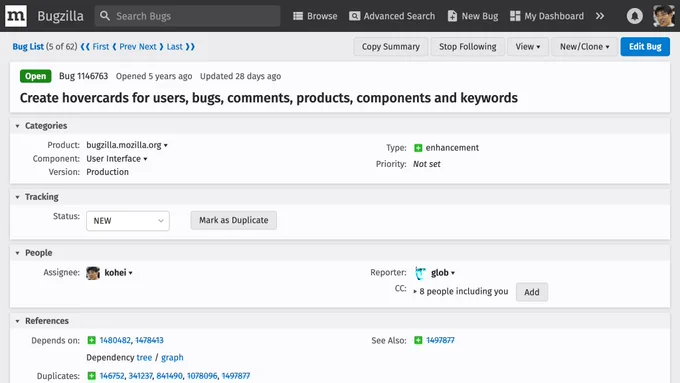The width and height of the screenshot is (680, 383).
Task: Click into the Search Bugs field
Action: [x=187, y=16]
